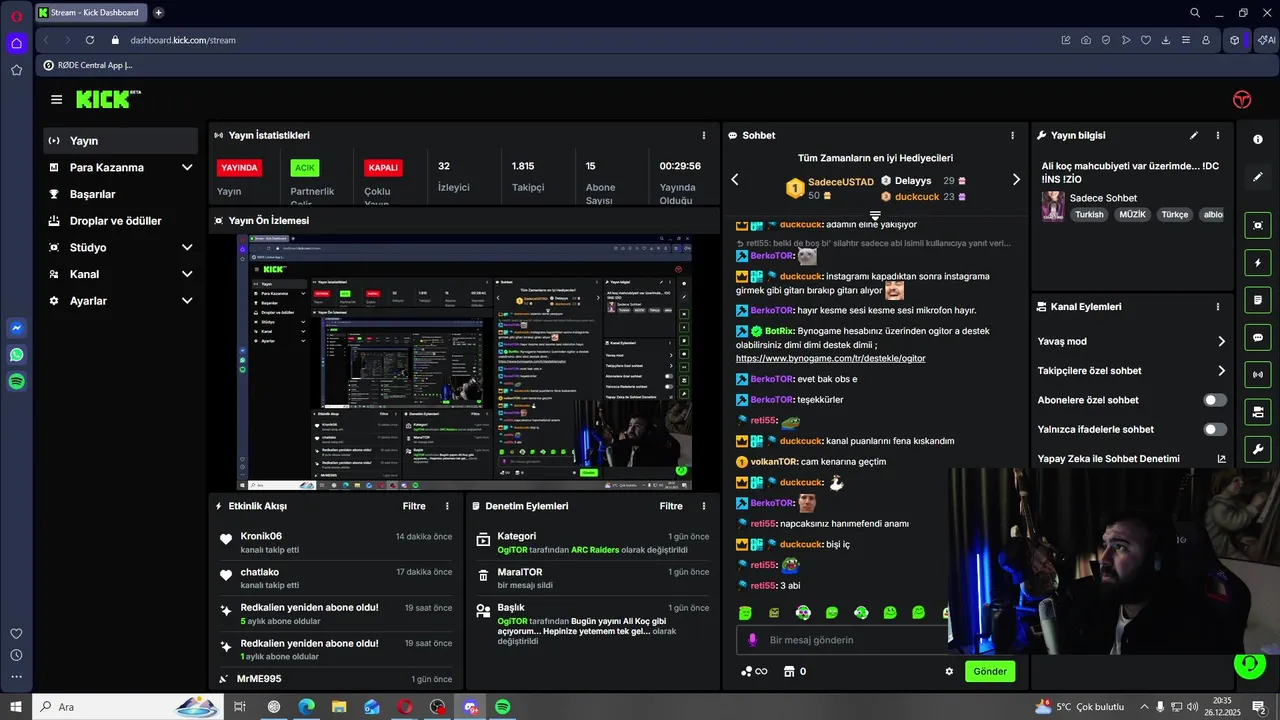Reload the page in browser toolbar
Screen dimensions: 1280x720
tap(90, 40)
